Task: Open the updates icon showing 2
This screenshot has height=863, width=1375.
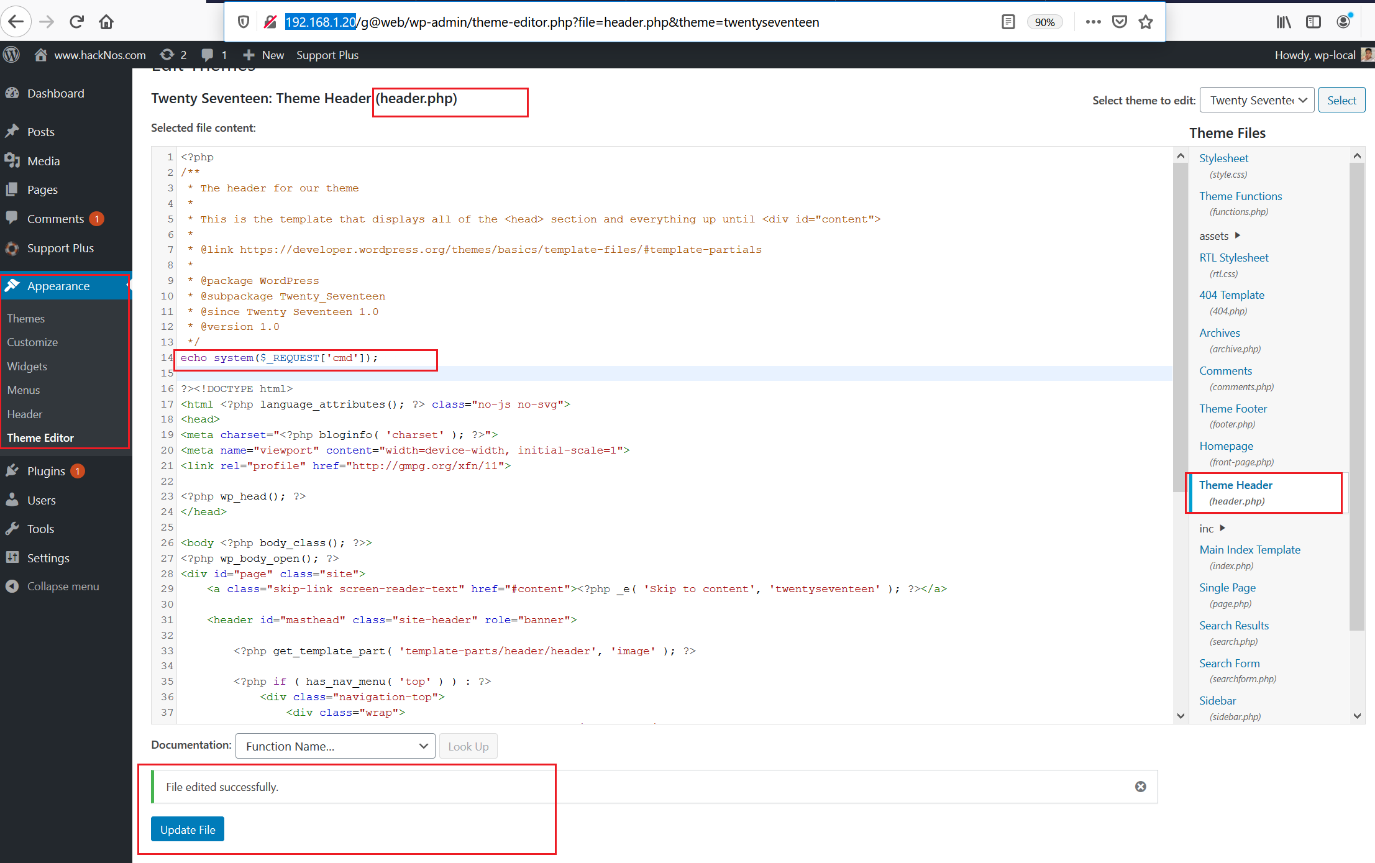Action: tap(173, 55)
